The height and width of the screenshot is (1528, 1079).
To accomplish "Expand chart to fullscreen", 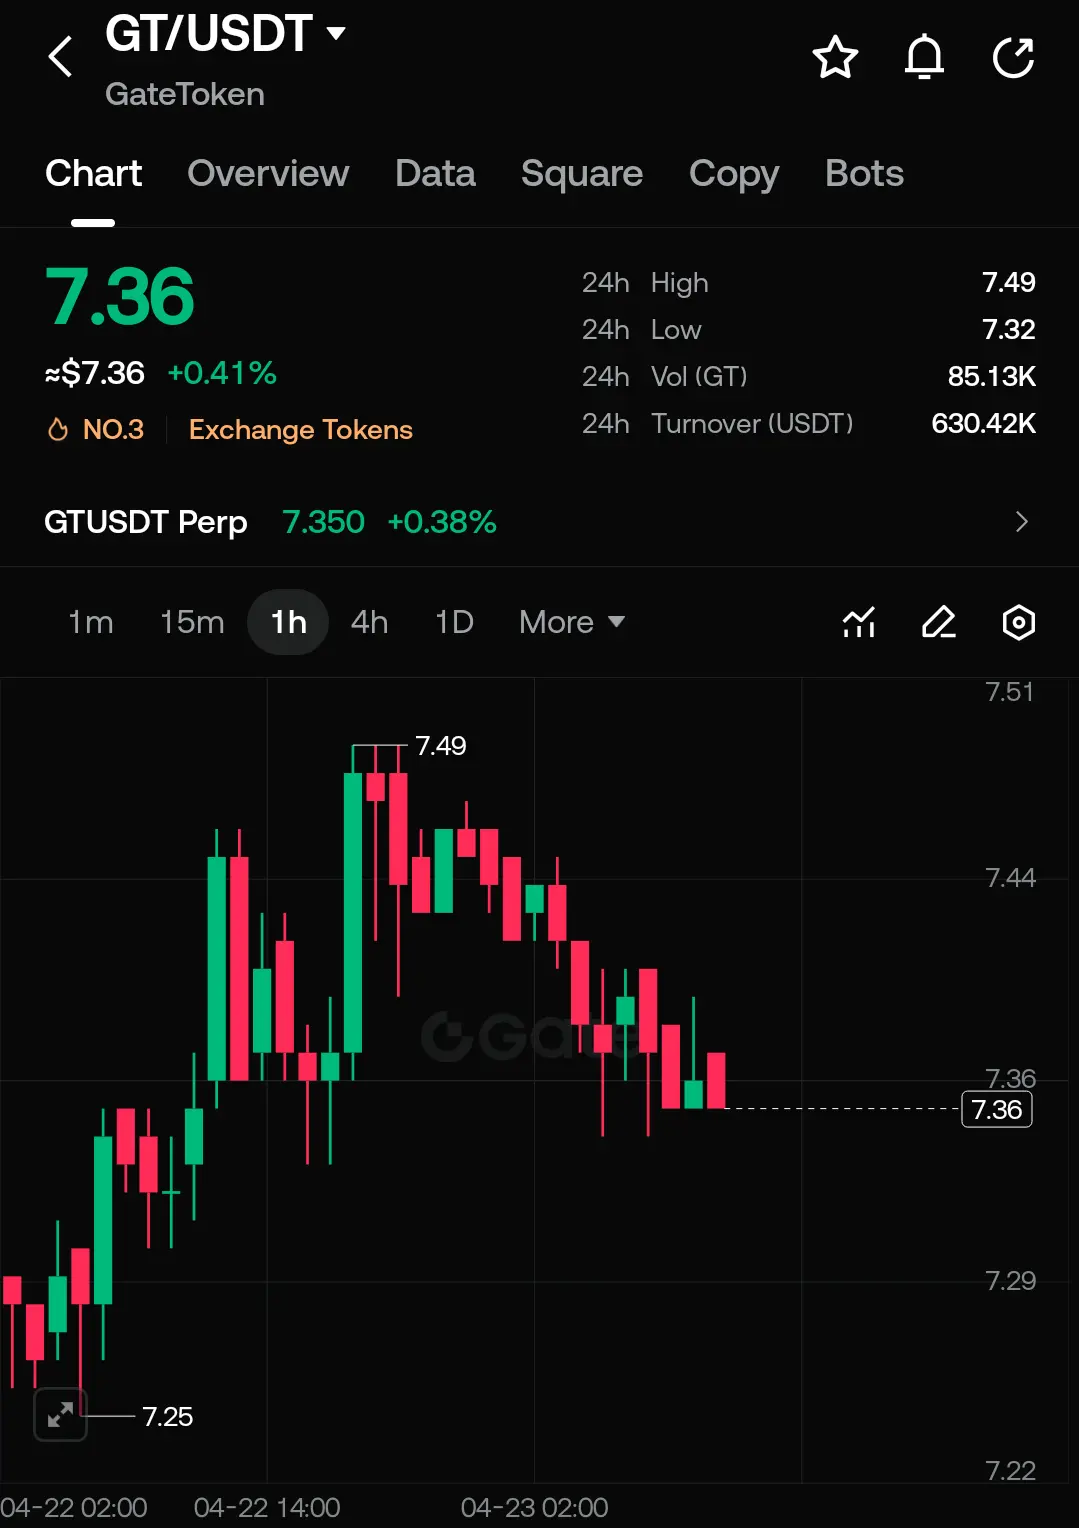I will [61, 1415].
